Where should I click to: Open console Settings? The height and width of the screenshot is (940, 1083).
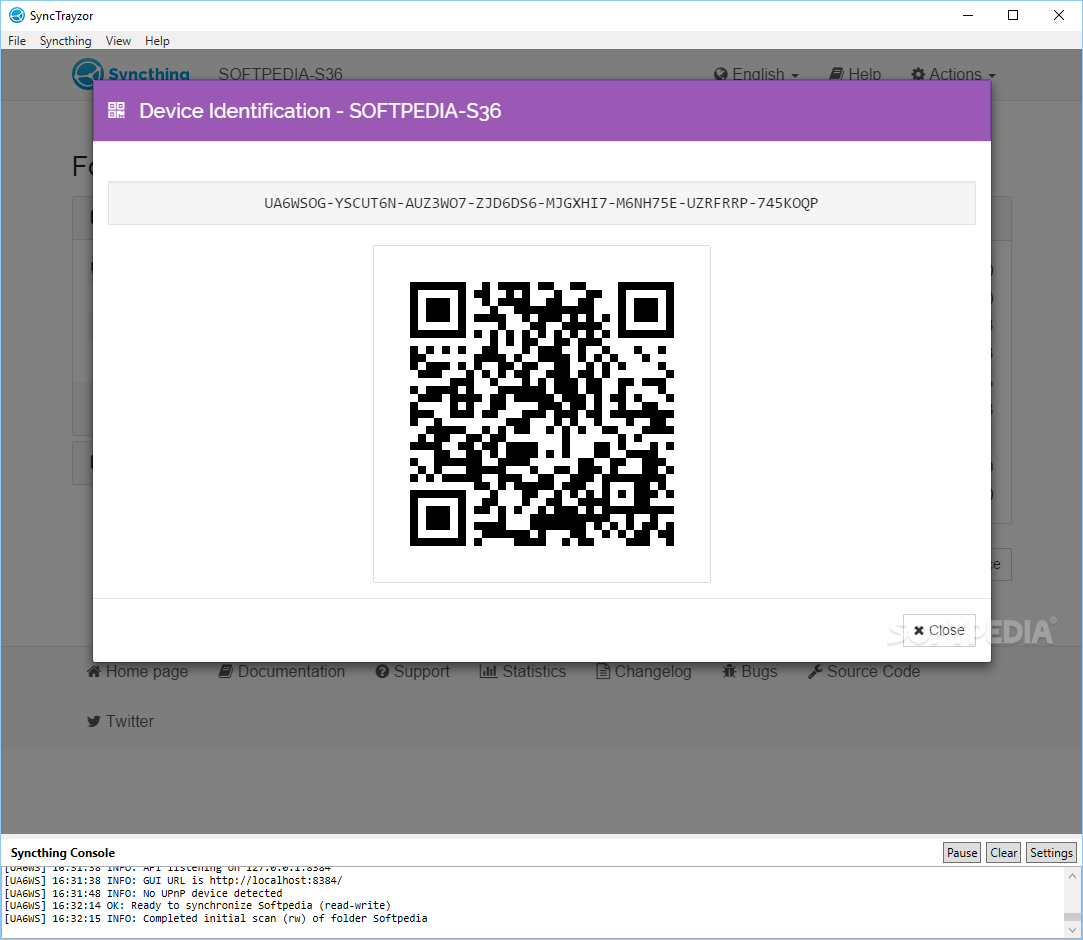[1051, 852]
